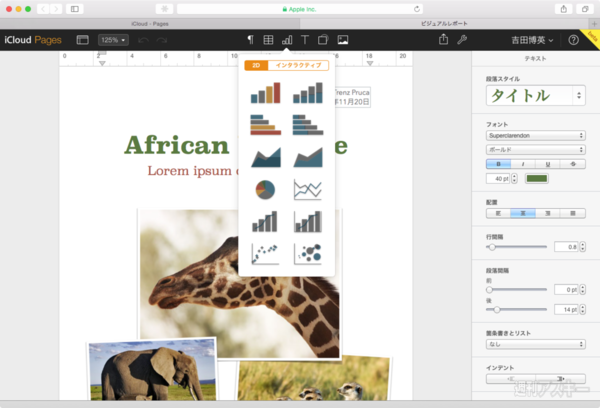Image resolution: width=600 pixels, height=408 pixels.
Task: Toggle strikethrough formatting button
Action: click(573, 164)
